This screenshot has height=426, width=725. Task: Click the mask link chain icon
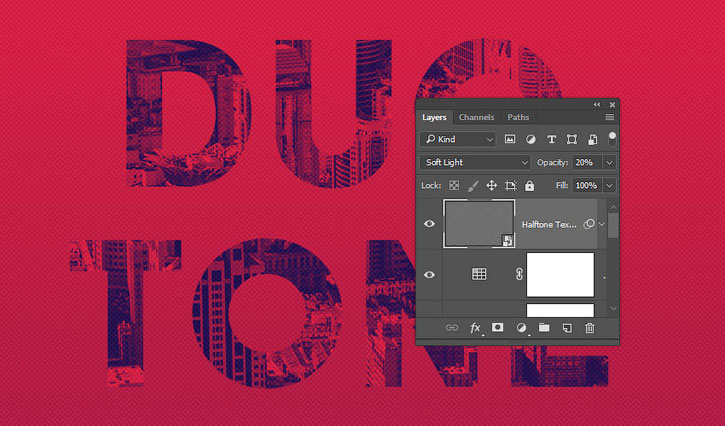pyautogui.click(x=519, y=274)
